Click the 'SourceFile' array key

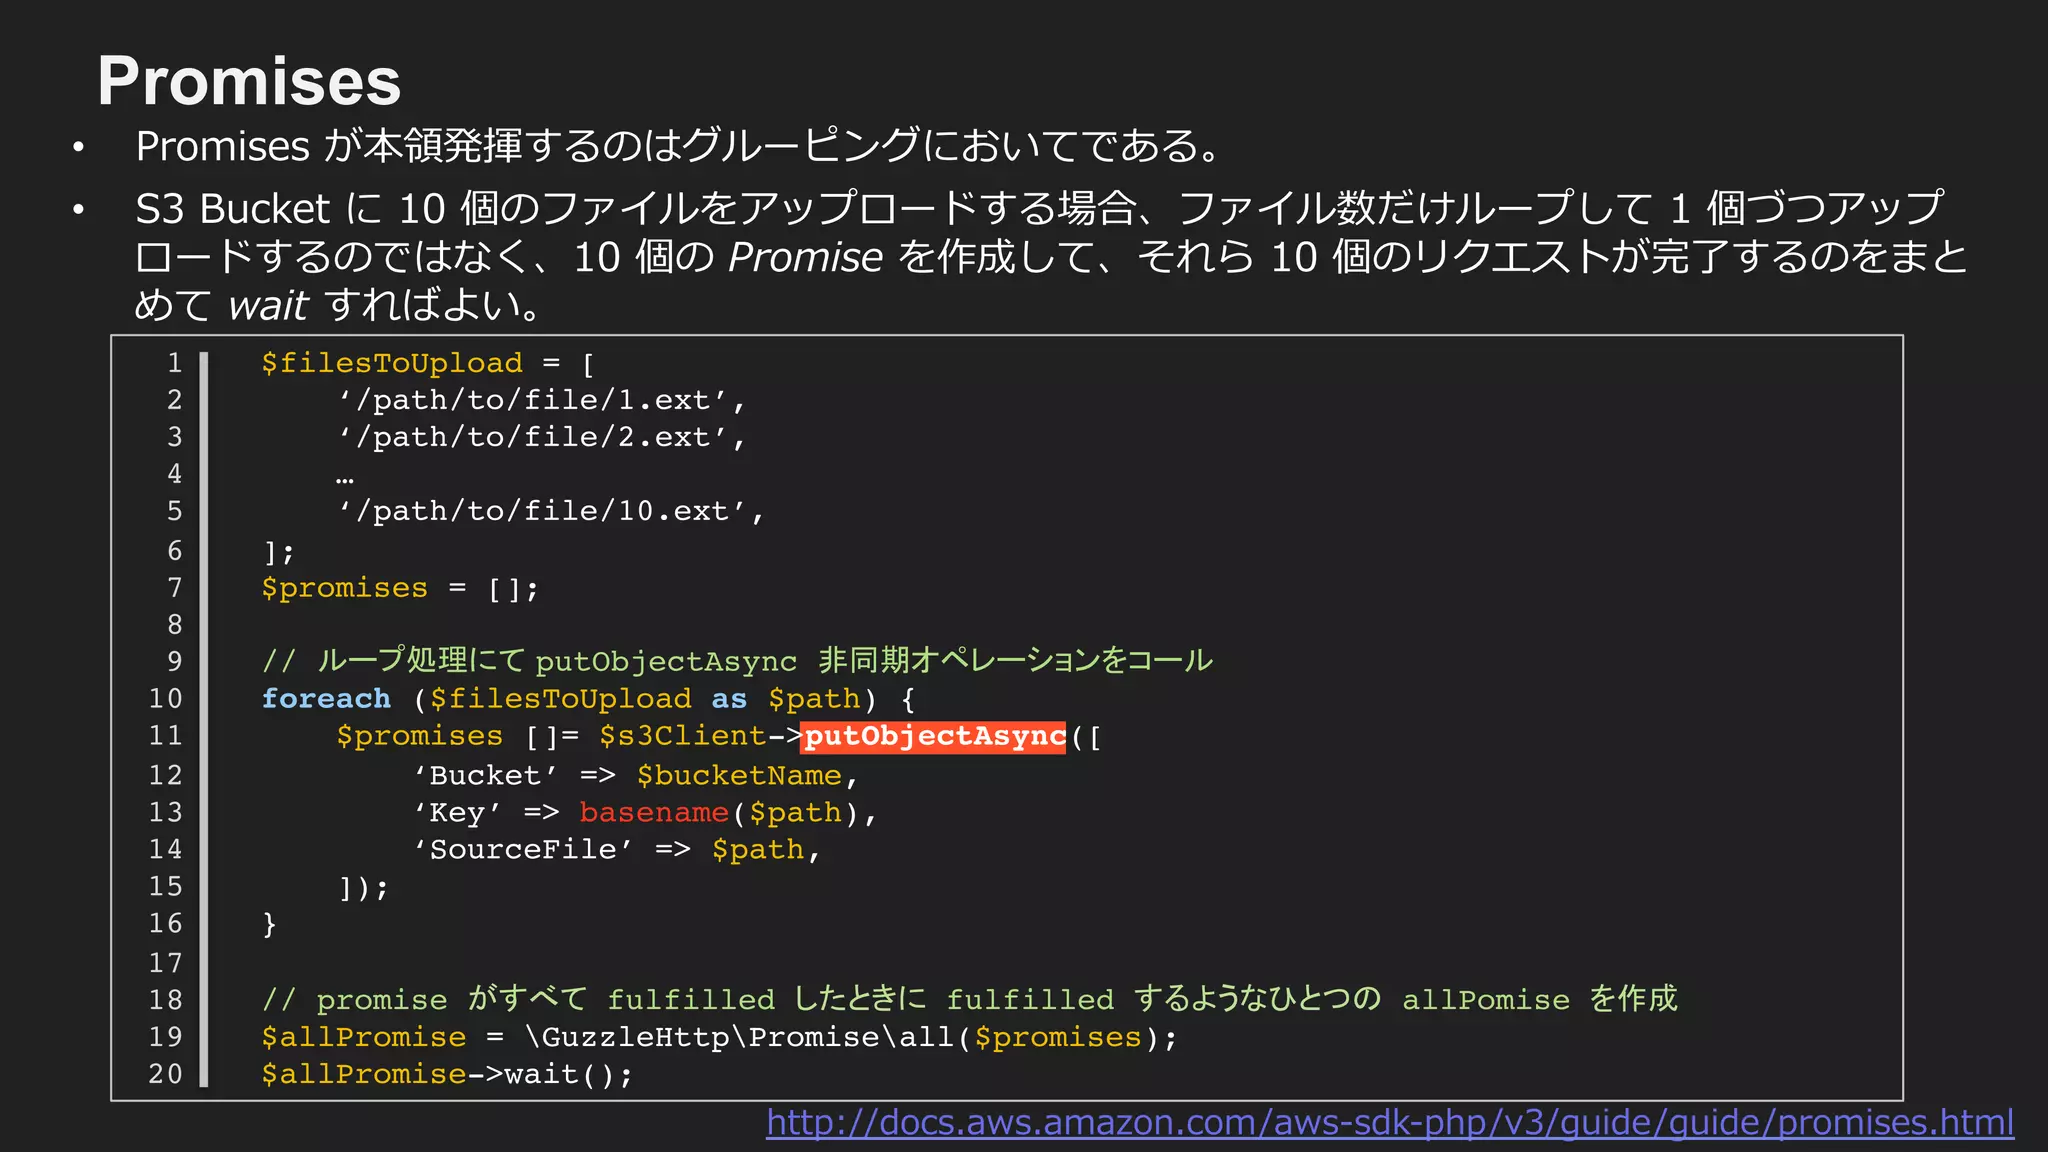tap(523, 850)
